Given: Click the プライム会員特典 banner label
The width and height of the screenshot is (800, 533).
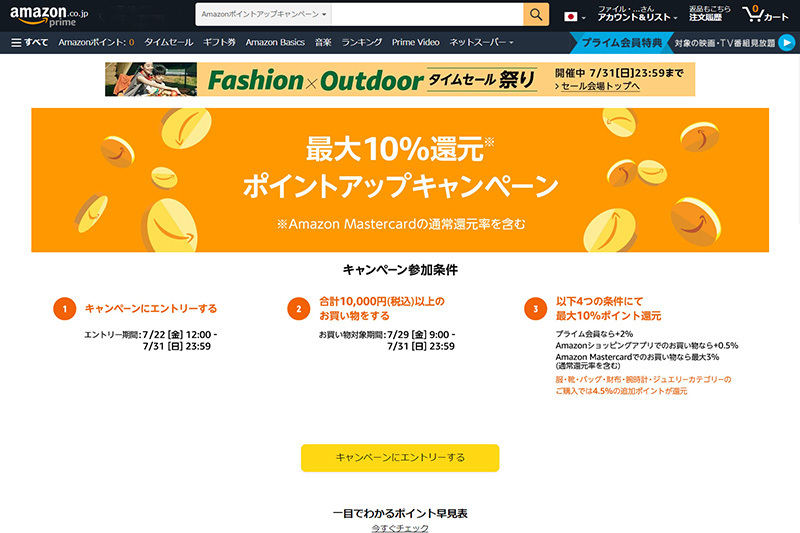Looking at the screenshot, I should pyautogui.click(x=621, y=43).
